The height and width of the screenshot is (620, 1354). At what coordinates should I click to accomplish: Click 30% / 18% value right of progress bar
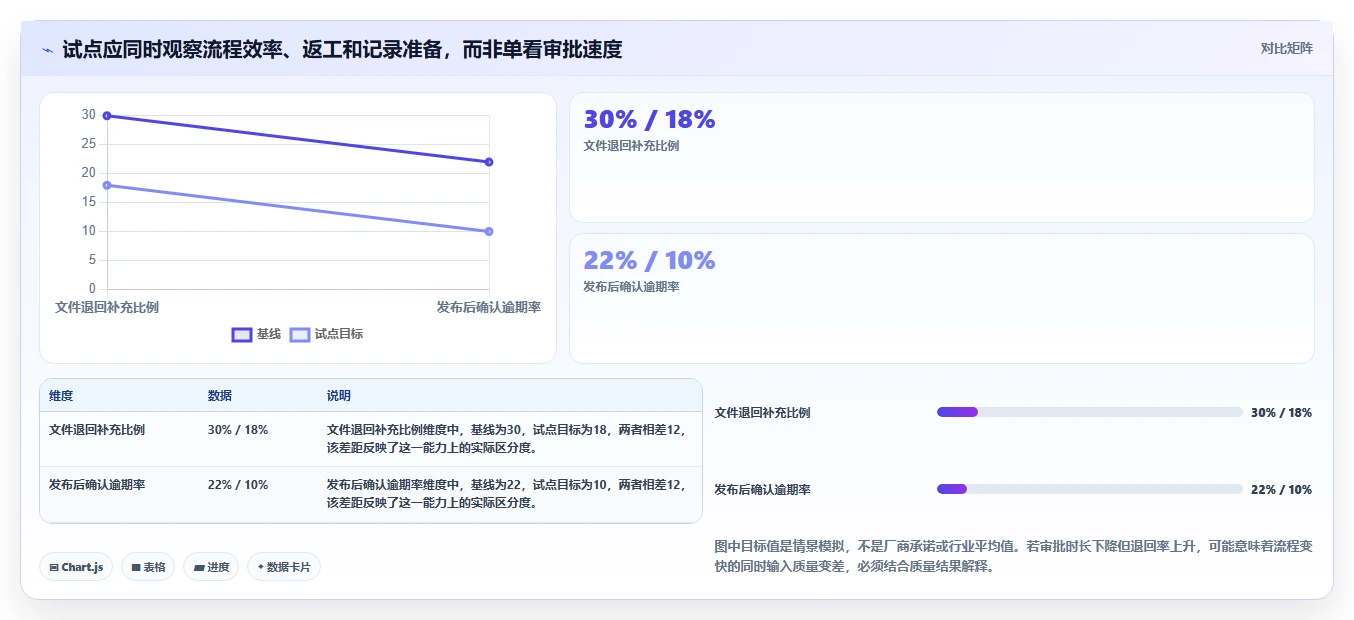click(1281, 413)
